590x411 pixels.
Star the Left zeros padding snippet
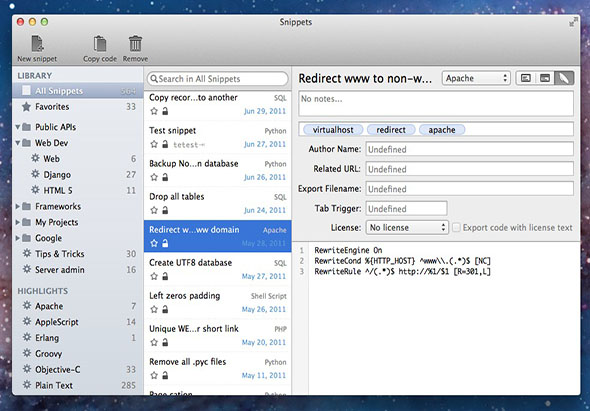[154, 310]
